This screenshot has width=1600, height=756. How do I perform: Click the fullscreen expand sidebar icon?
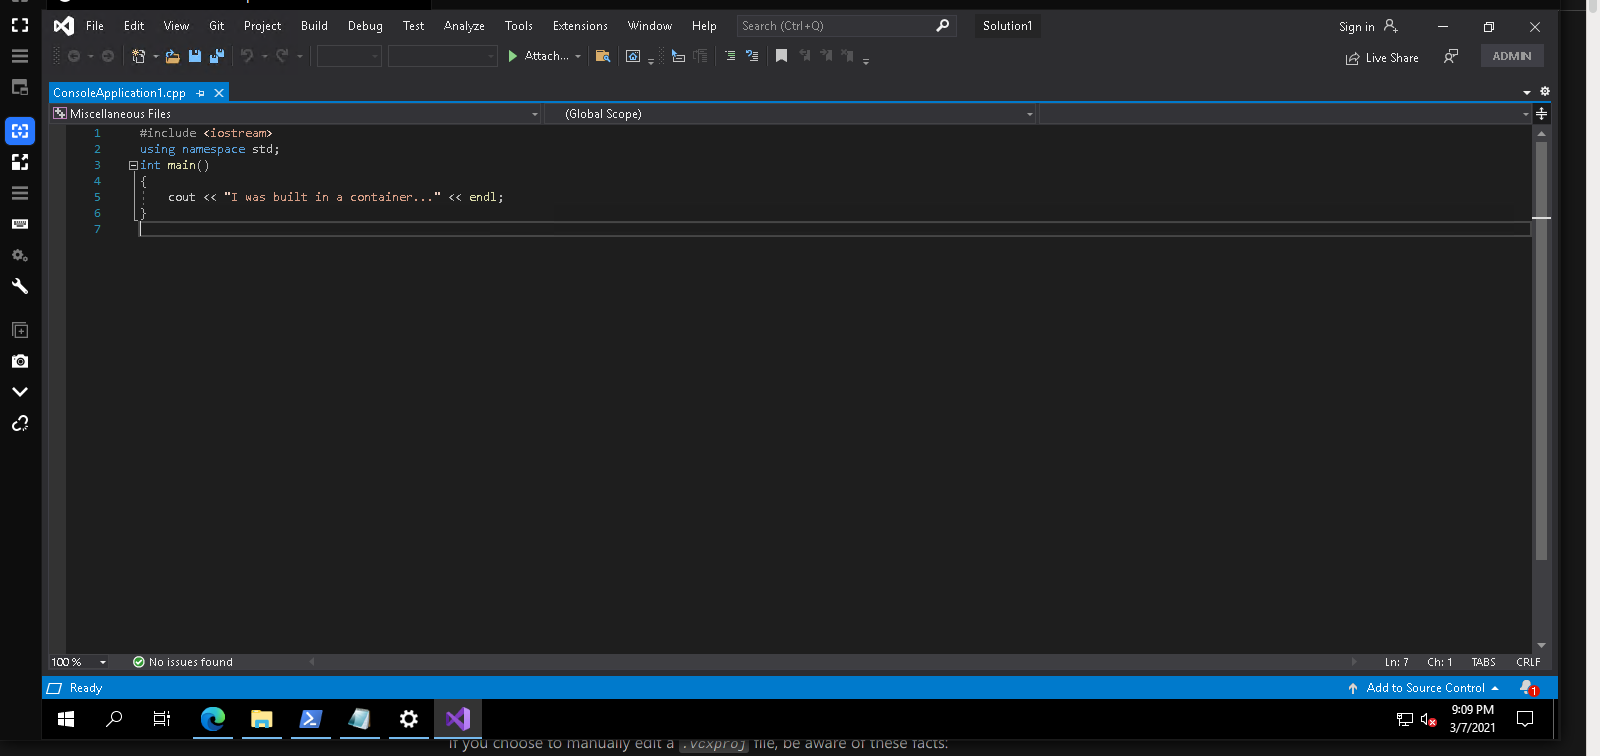[20, 25]
